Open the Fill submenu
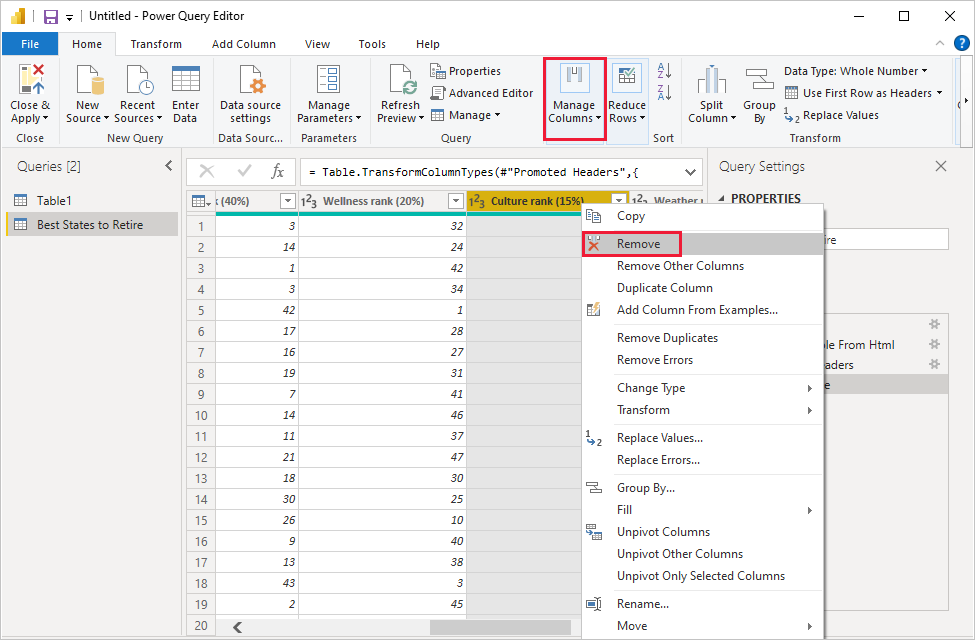This screenshot has height=640, width=975. (x=703, y=510)
